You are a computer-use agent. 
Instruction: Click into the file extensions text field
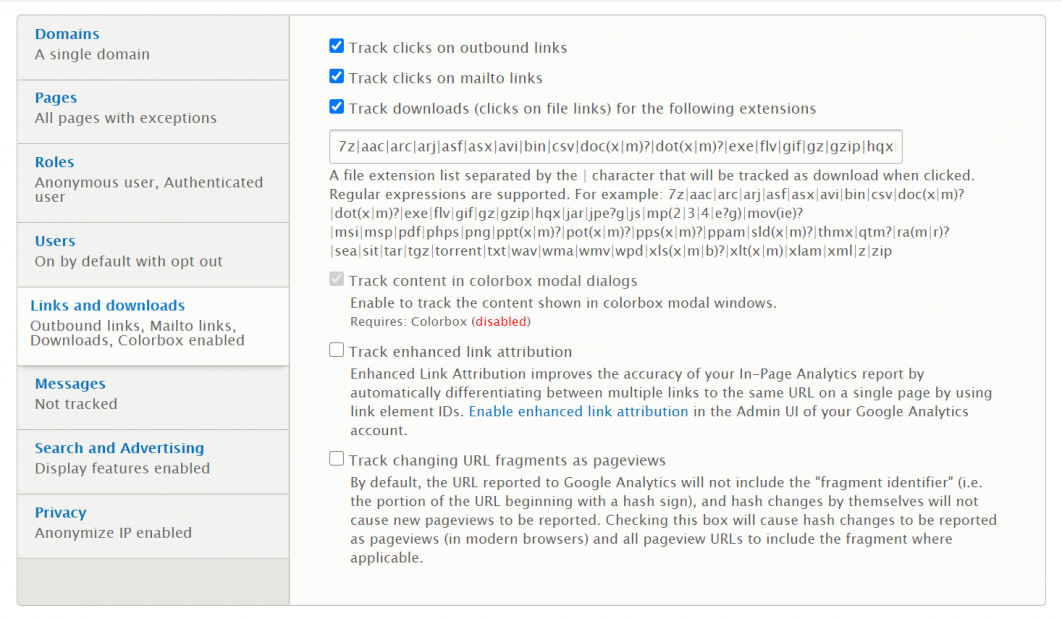coord(615,146)
